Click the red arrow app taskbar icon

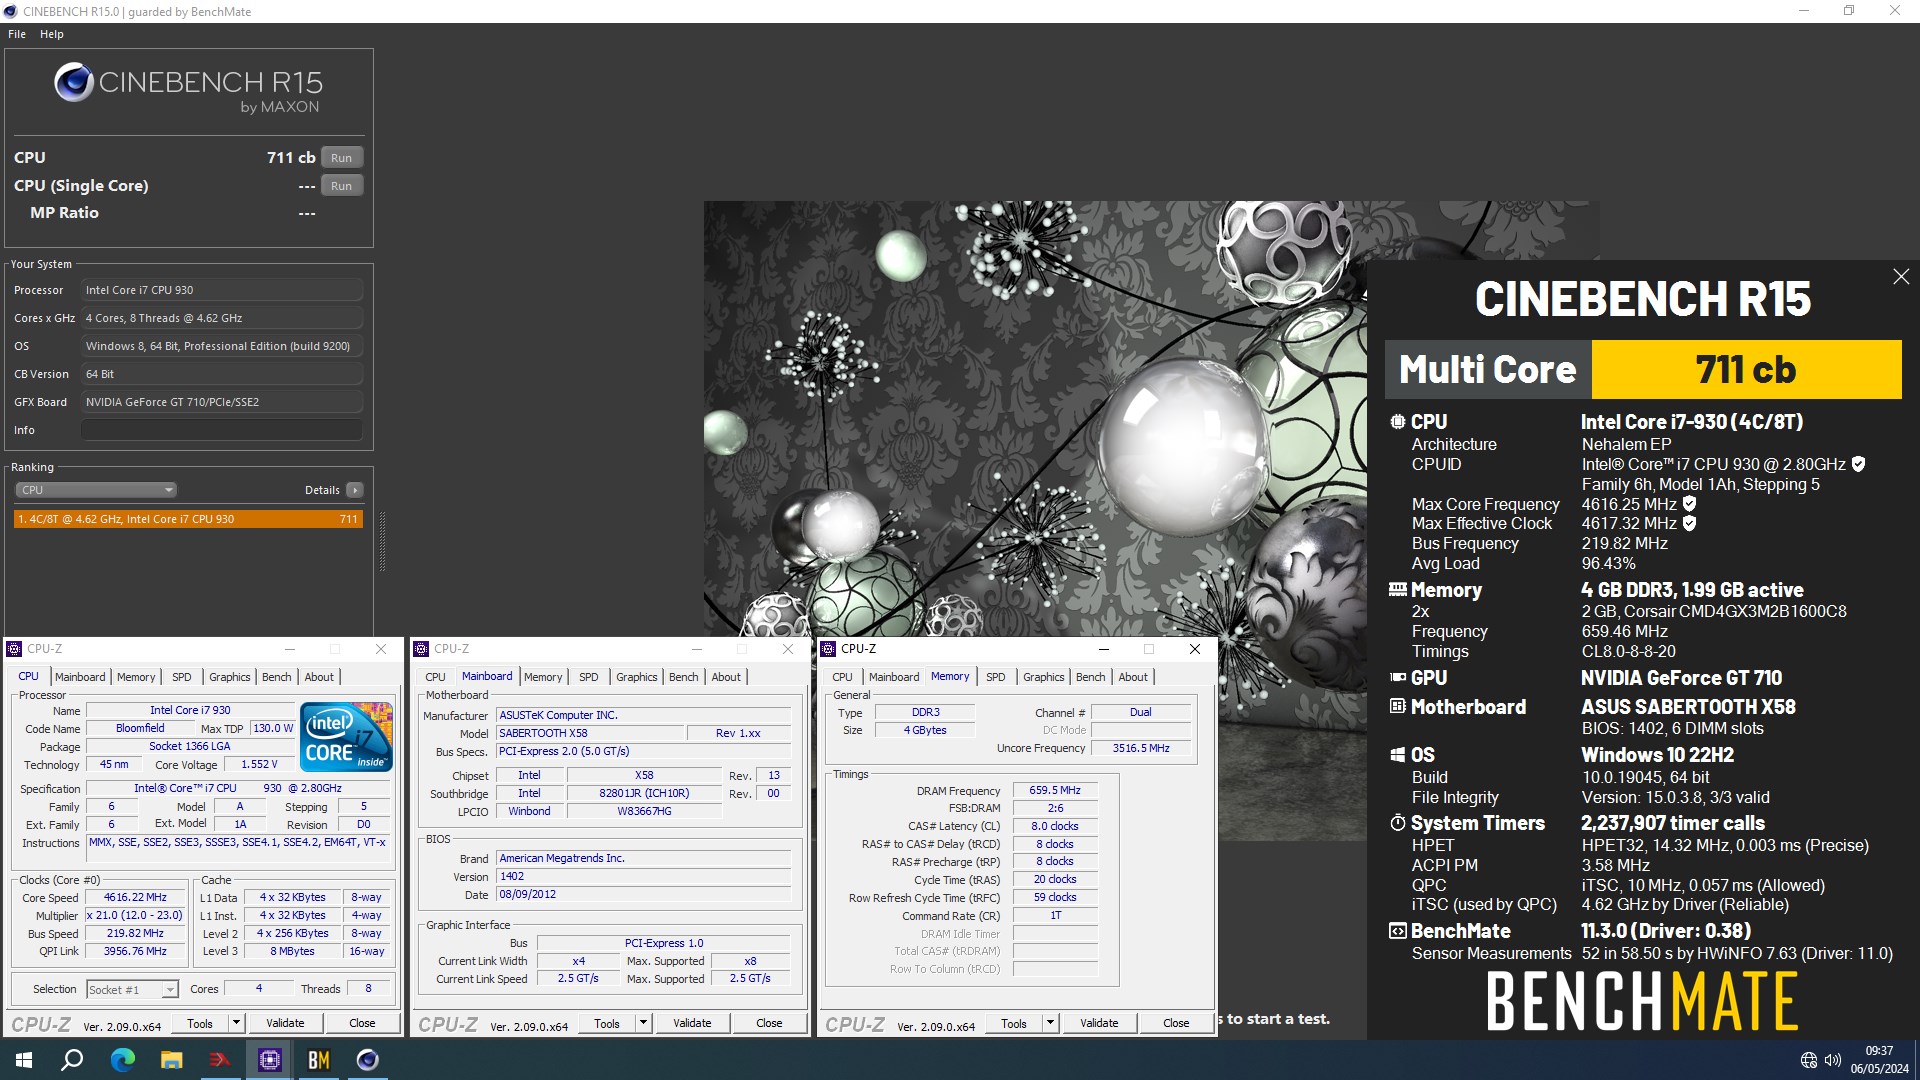(x=220, y=1060)
